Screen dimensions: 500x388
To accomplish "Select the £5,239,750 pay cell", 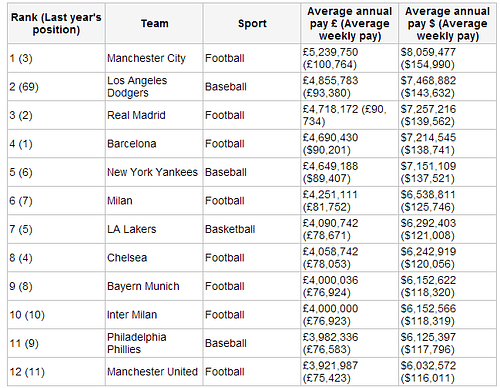I will (349, 58).
